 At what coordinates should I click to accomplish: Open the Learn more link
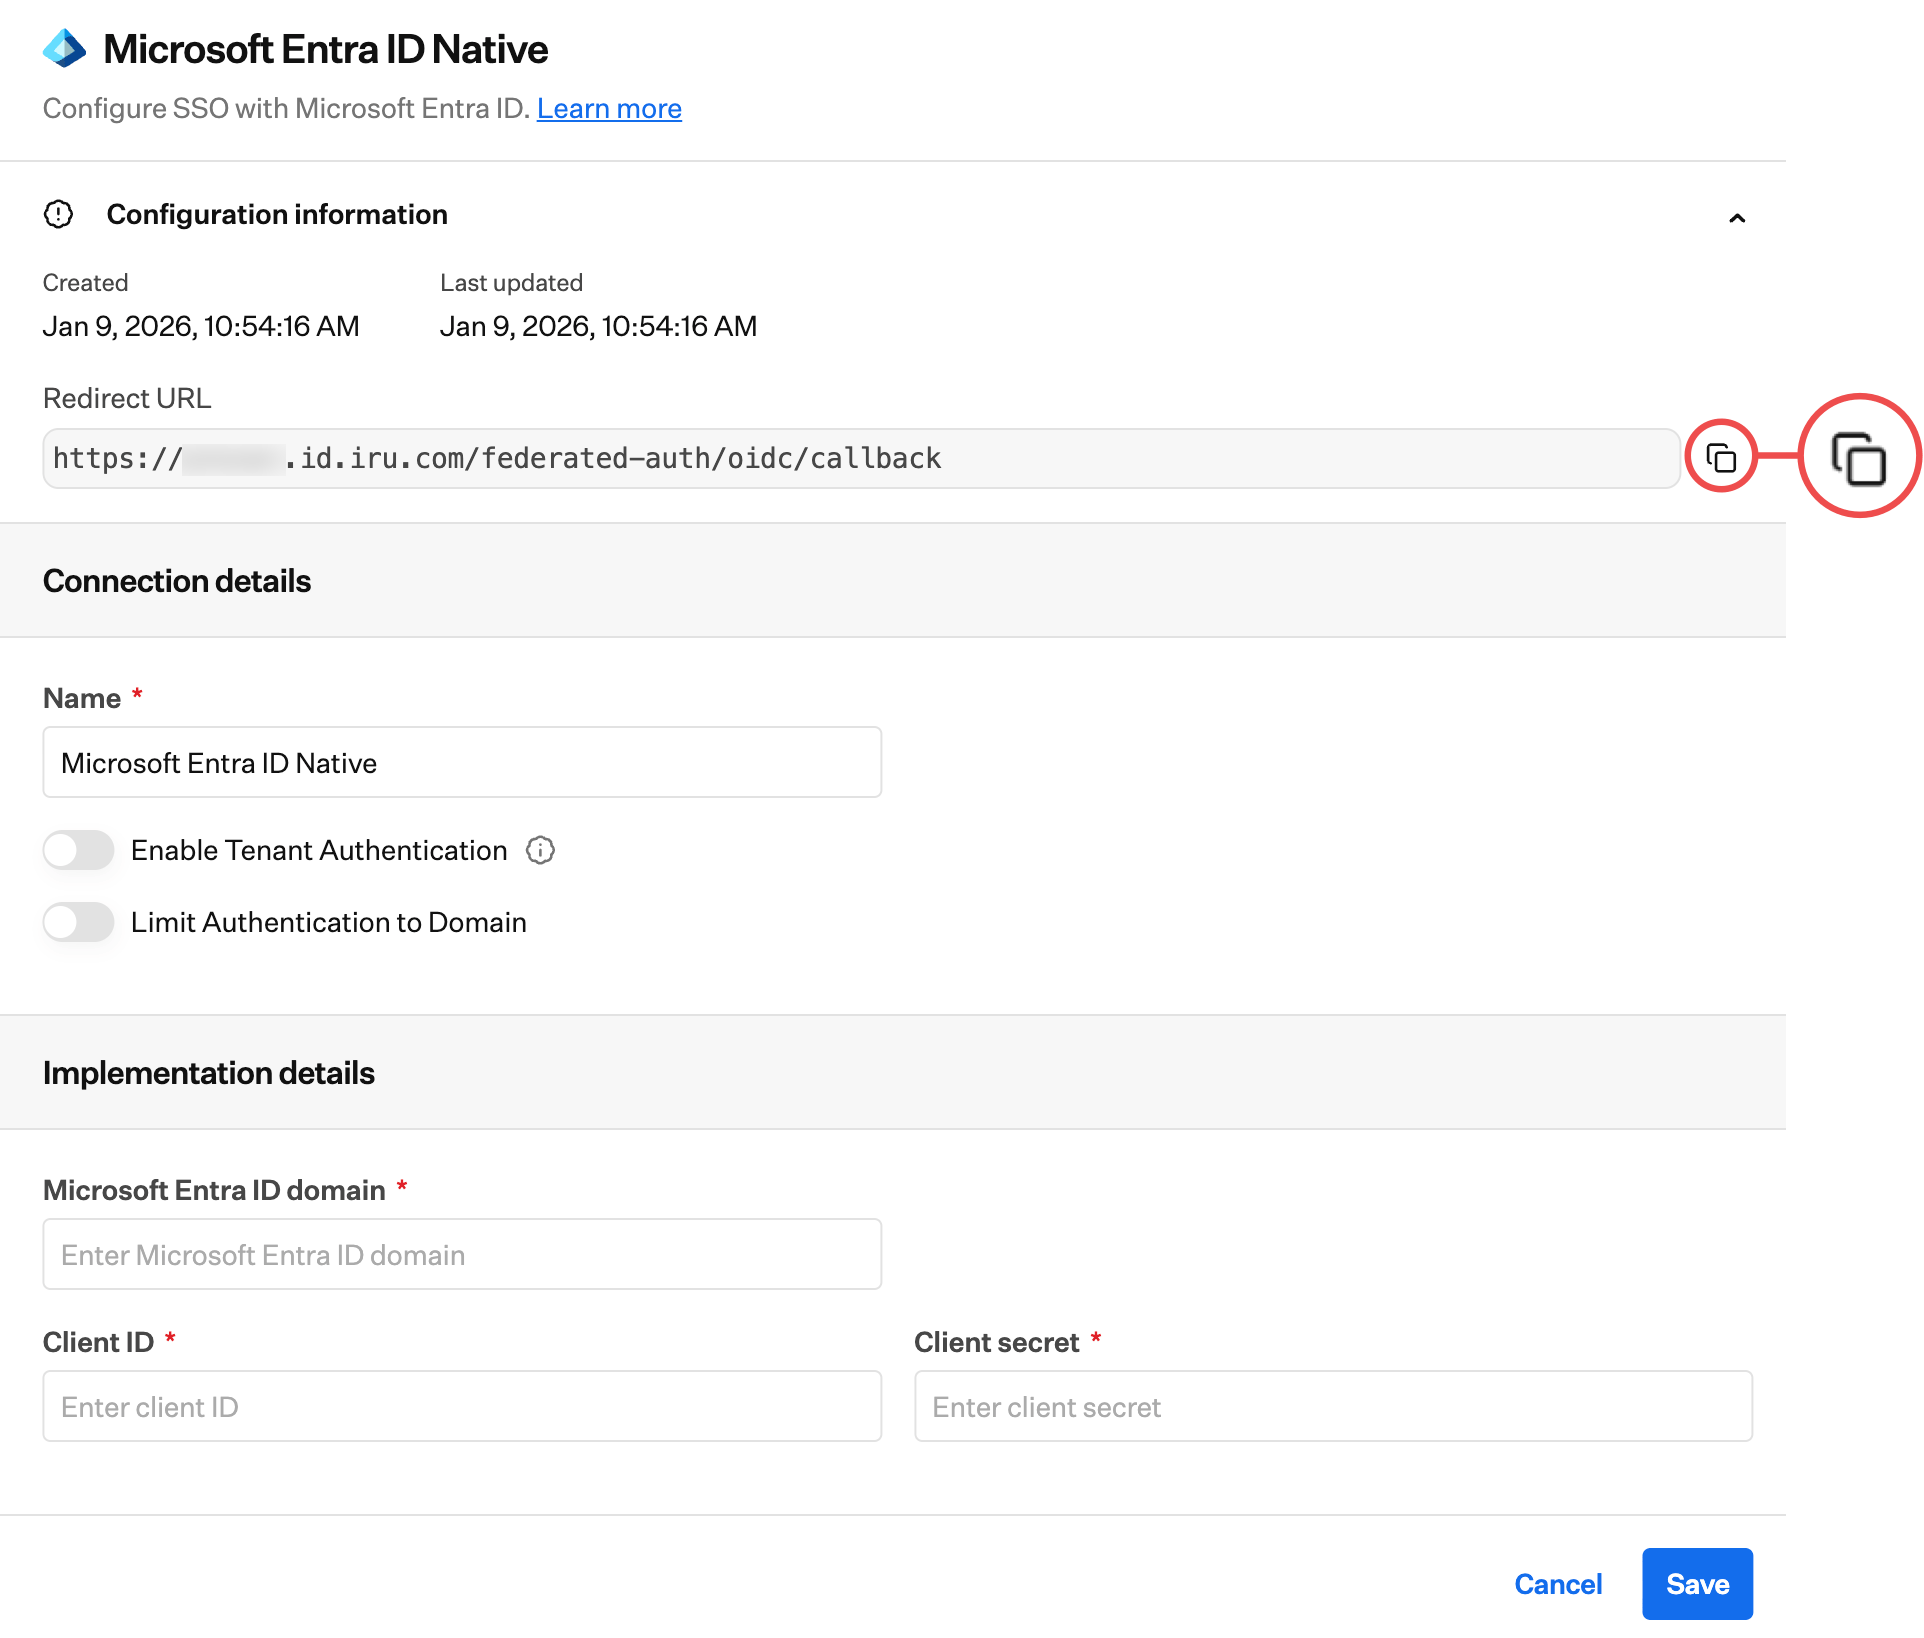coord(609,108)
